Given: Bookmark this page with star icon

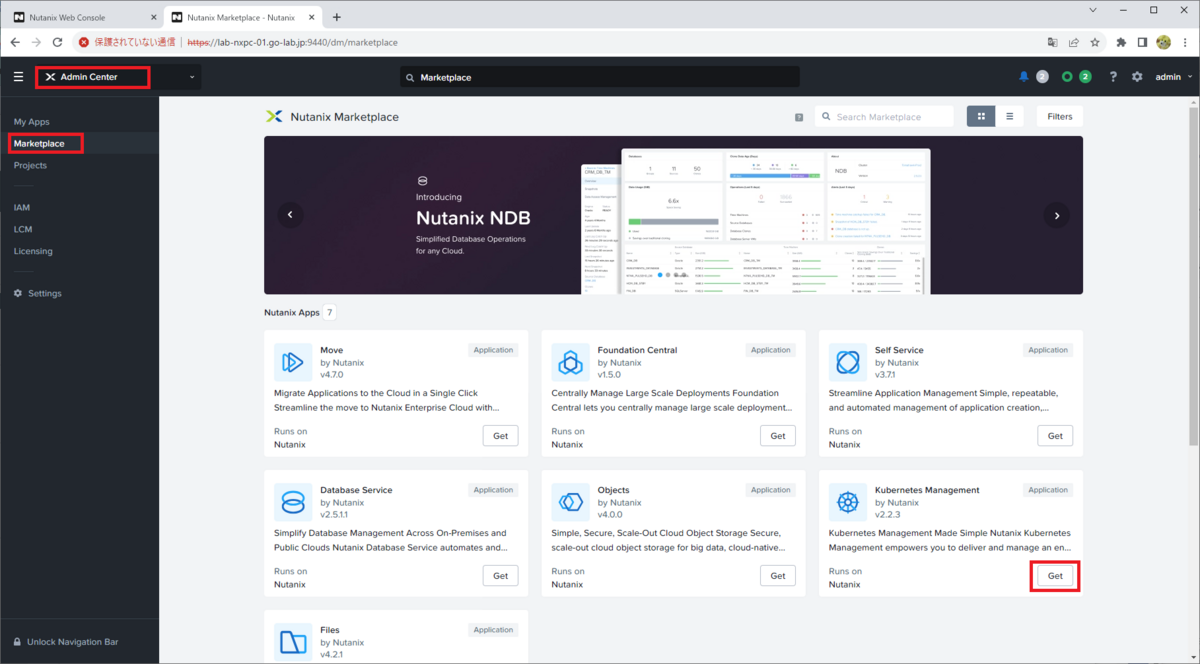Looking at the screenshot, I should (x=1096, y=43).
